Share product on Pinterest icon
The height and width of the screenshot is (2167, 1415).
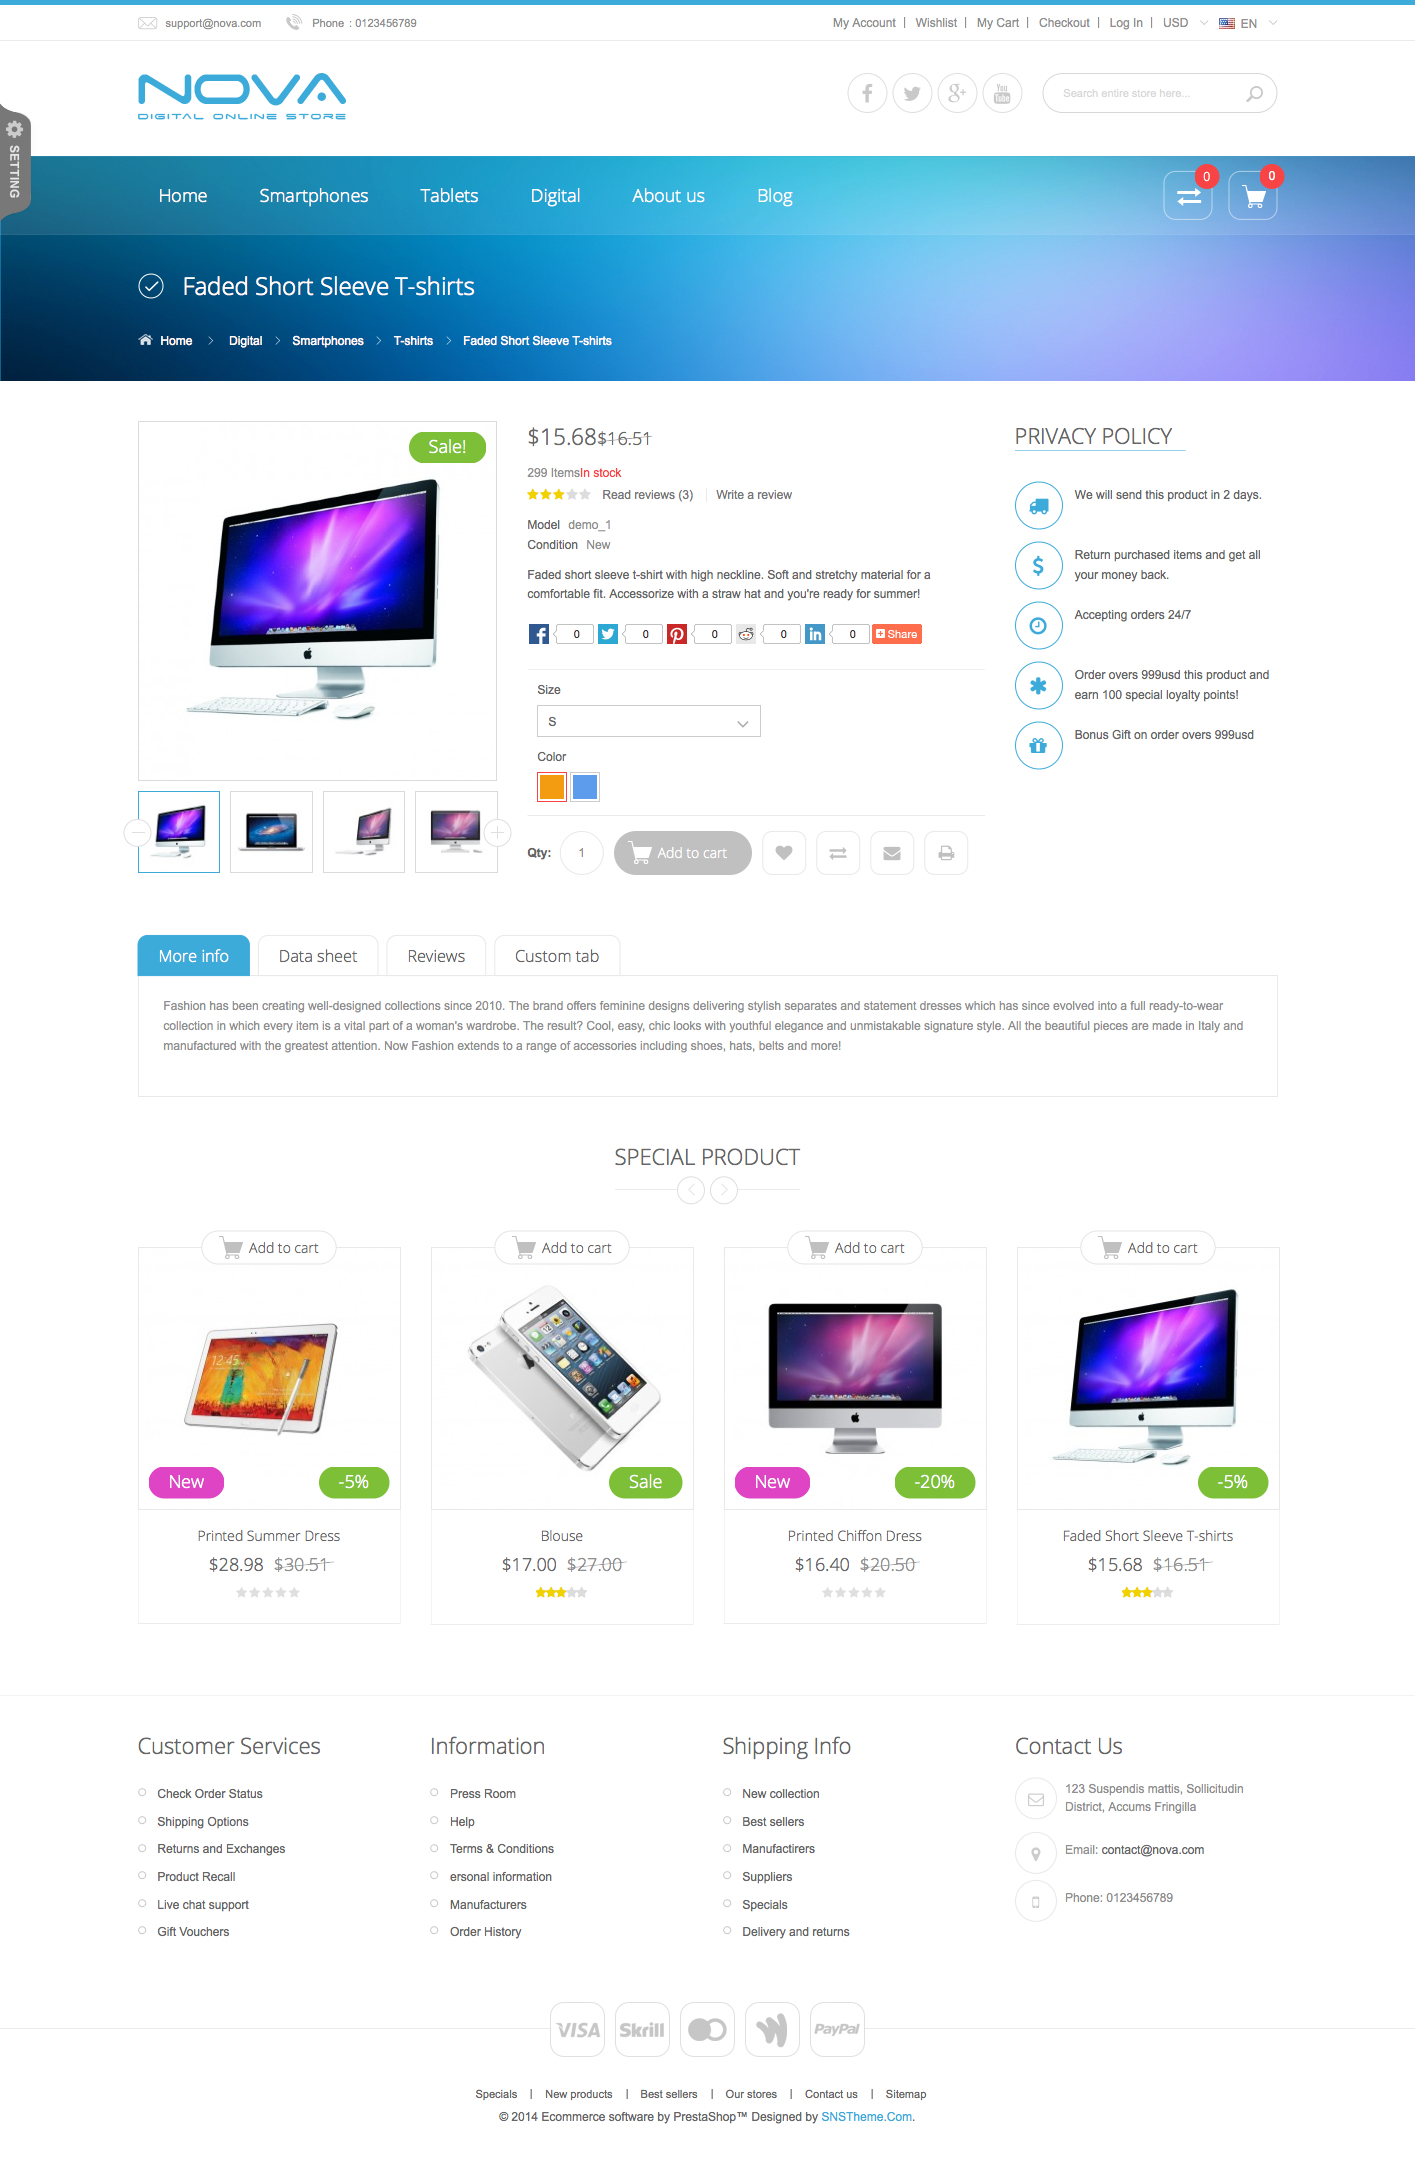[x=677, y=634]
